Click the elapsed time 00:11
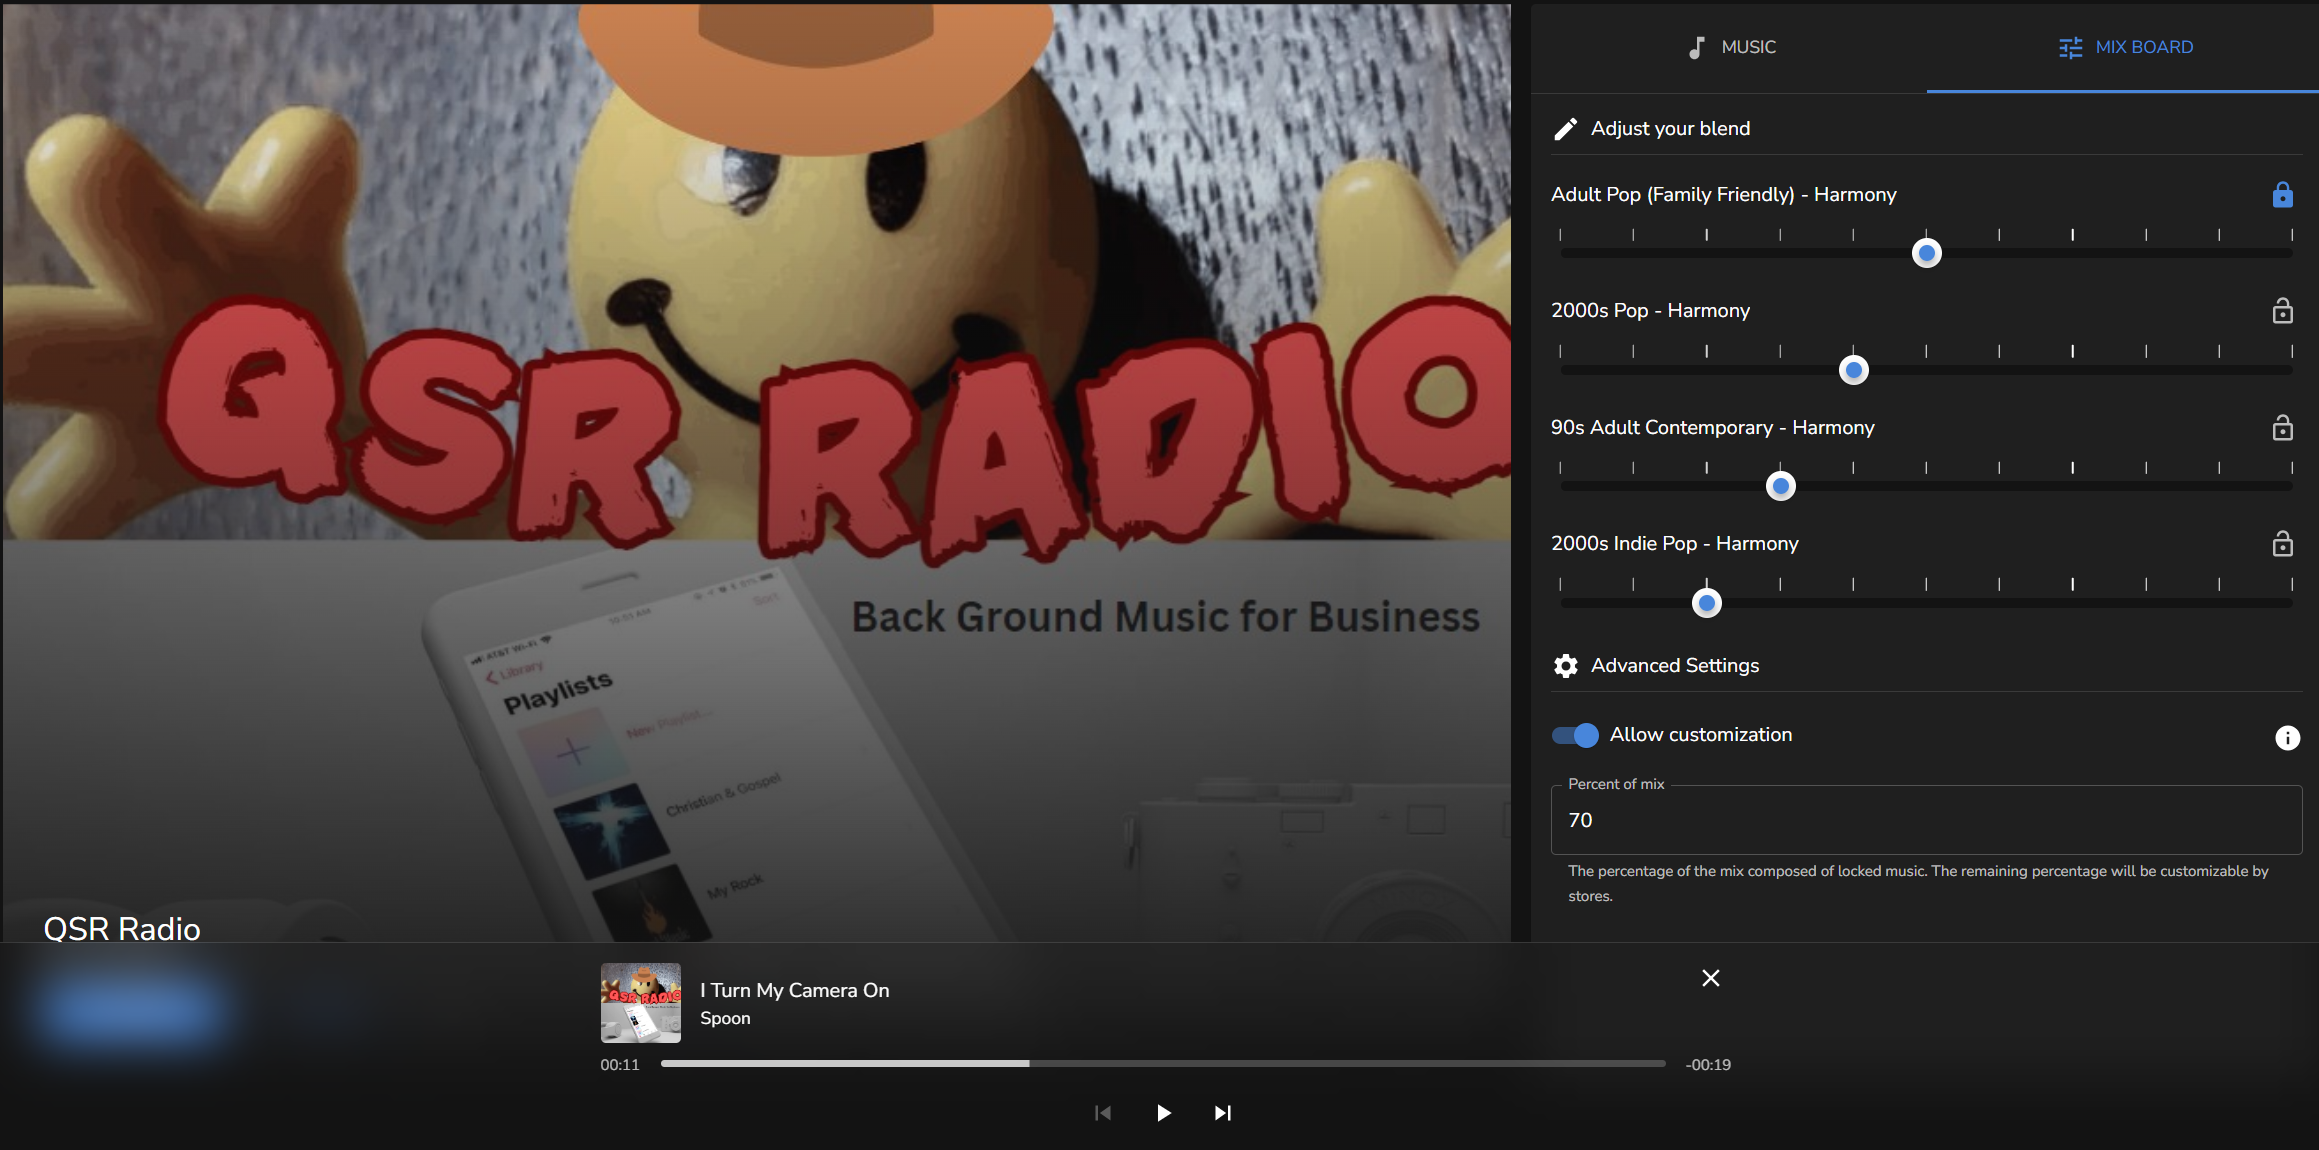 (x=619, y=1065)
